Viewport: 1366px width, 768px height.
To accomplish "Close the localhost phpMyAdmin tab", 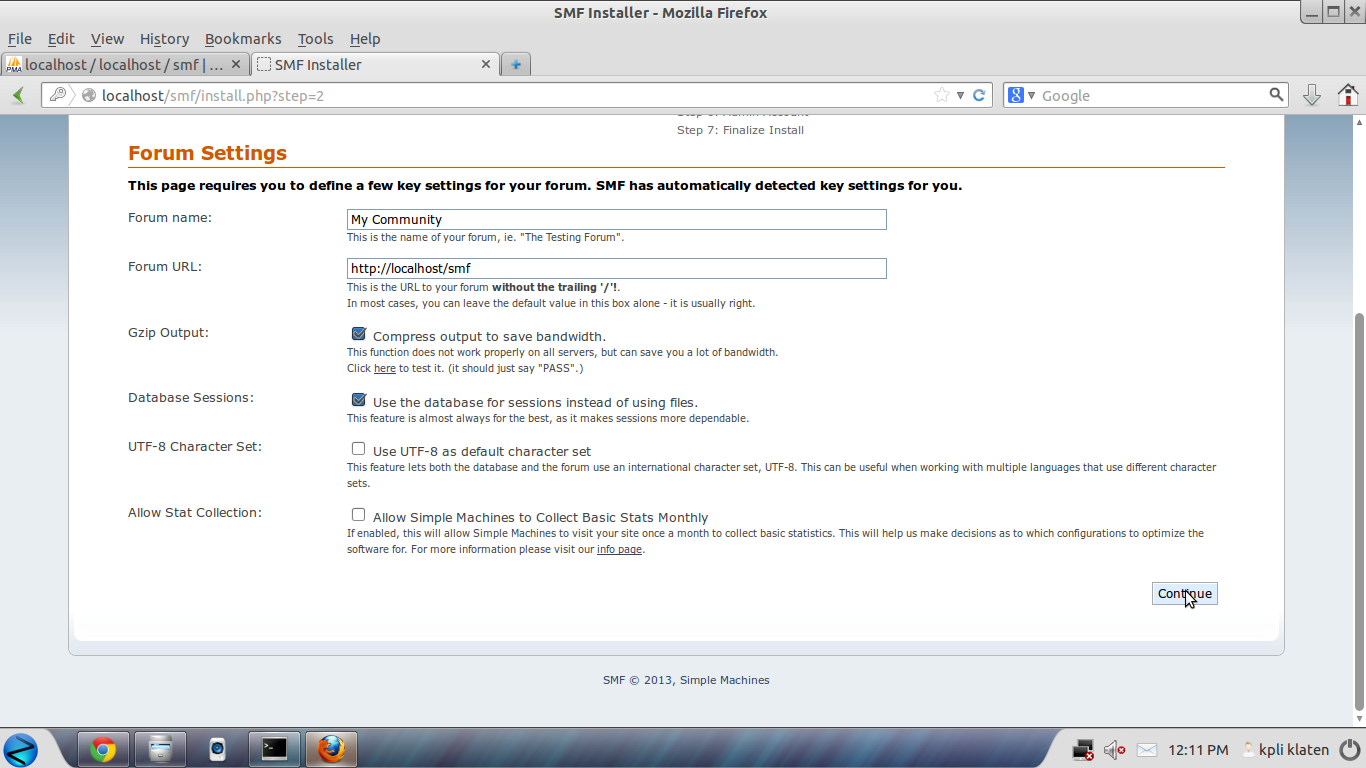I will [x=236, y=64].
